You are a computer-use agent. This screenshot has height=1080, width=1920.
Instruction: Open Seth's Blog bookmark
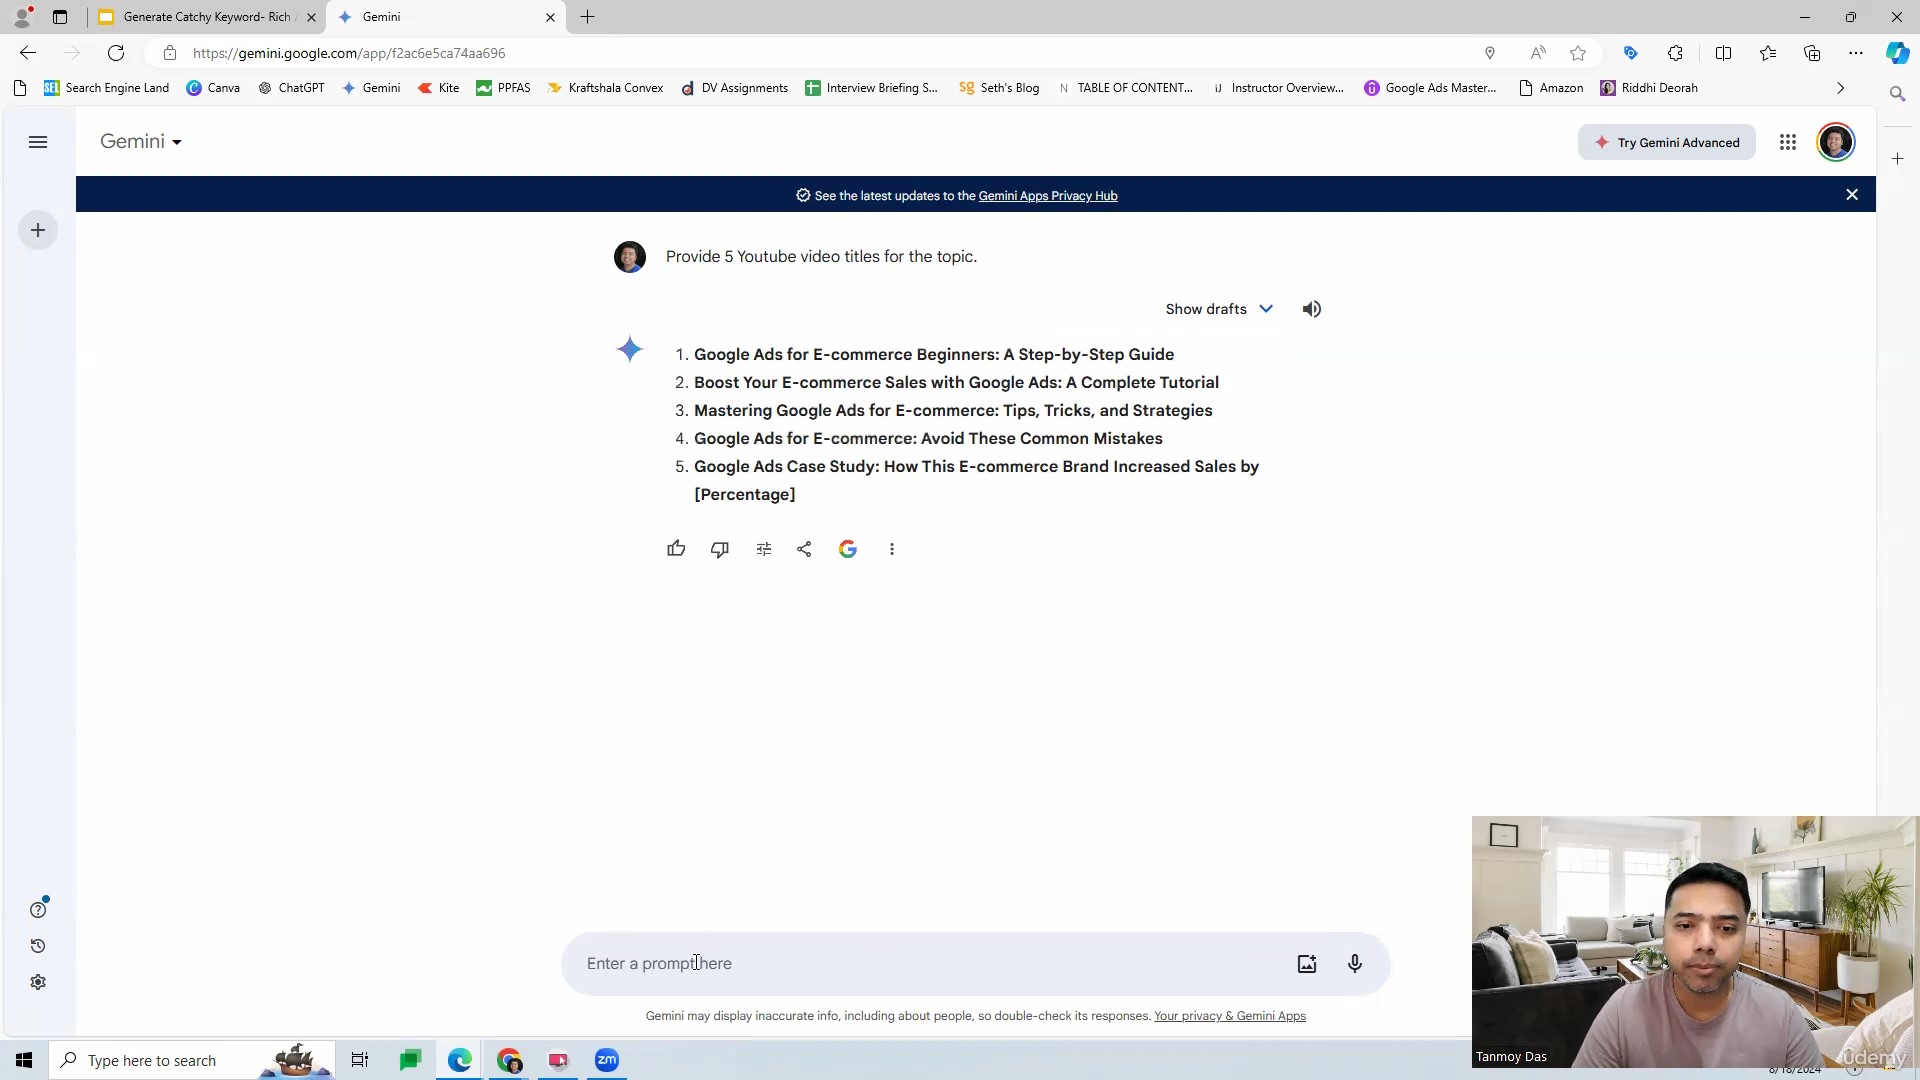tap(999, 88)
